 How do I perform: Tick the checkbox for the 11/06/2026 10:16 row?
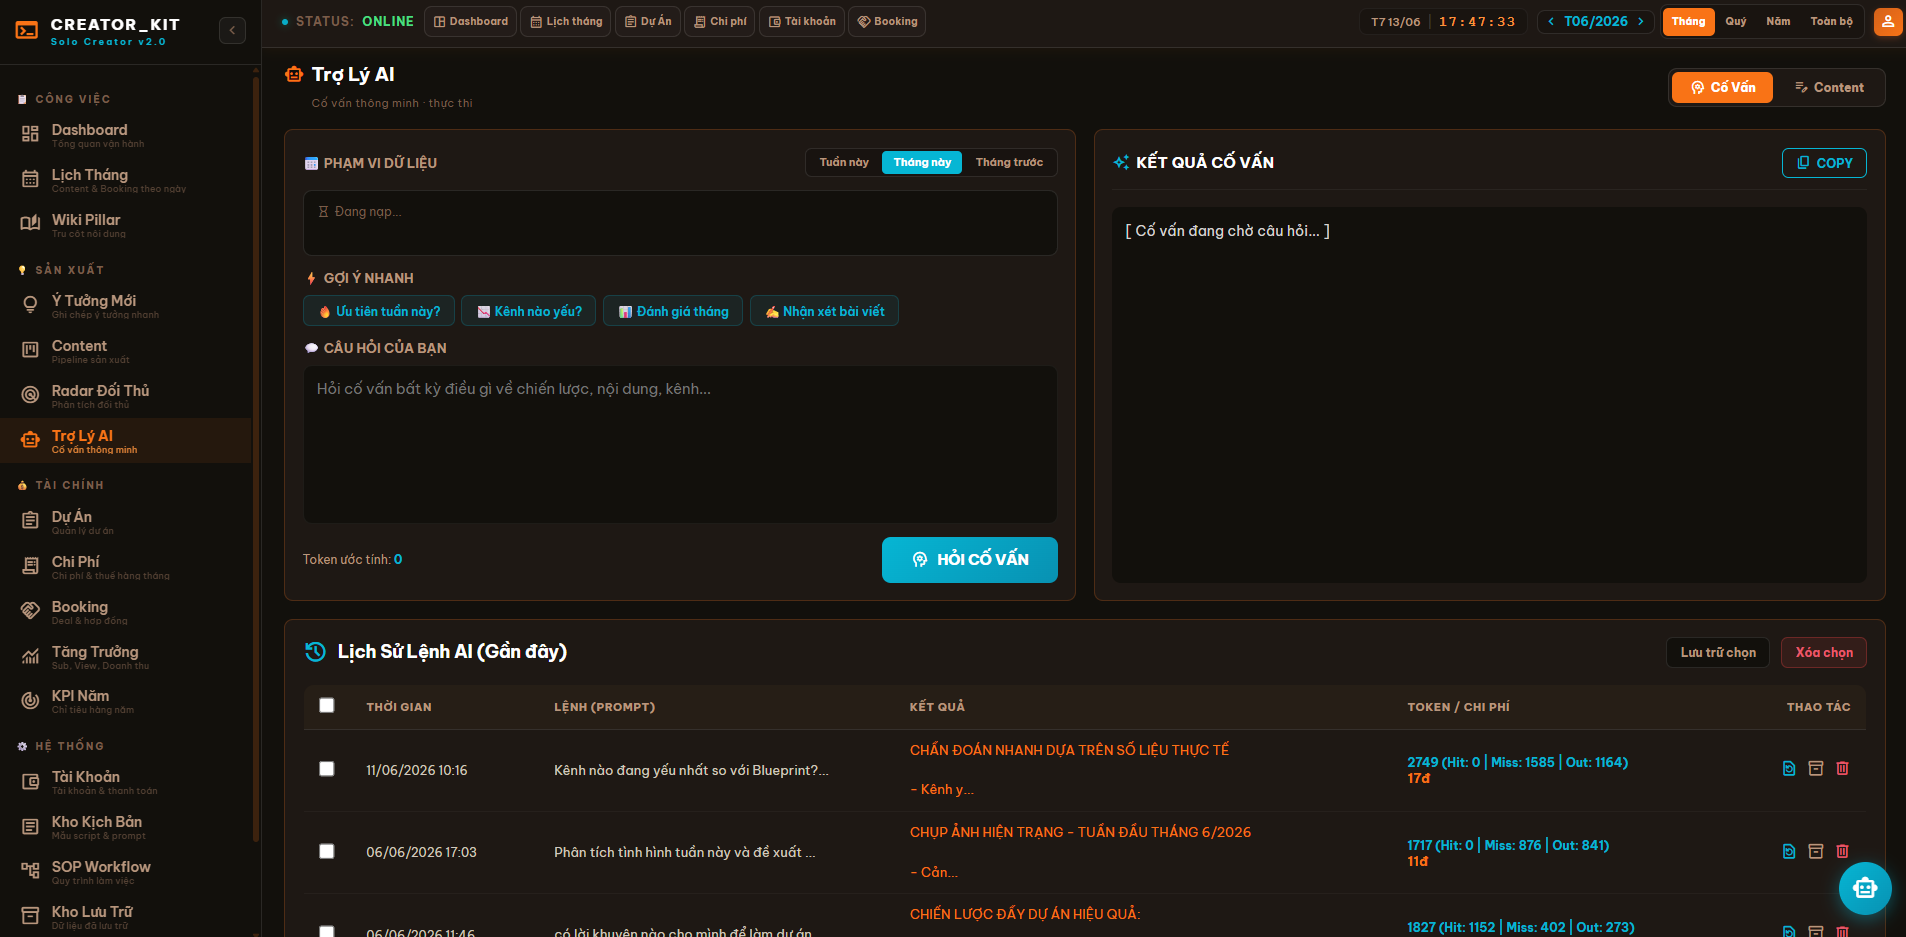tap(327, 769)
